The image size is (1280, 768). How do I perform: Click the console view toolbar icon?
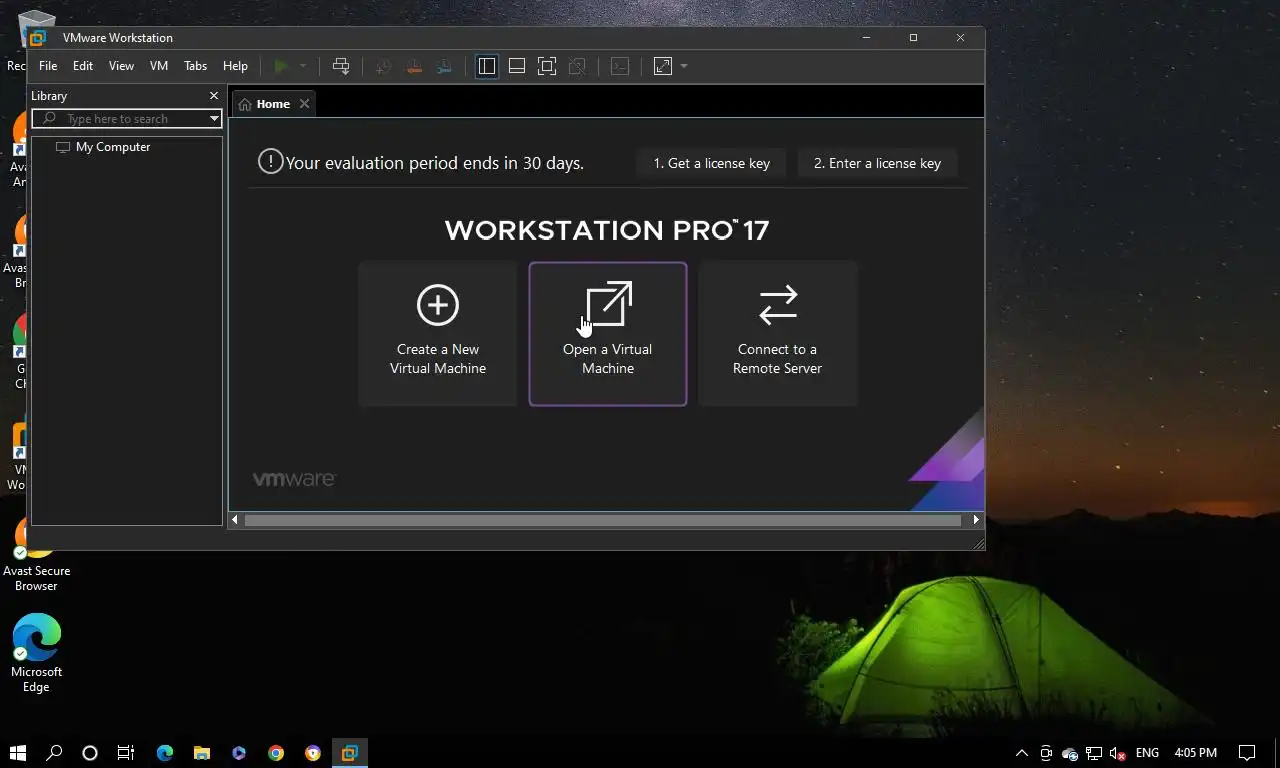[x=620, y=66]
